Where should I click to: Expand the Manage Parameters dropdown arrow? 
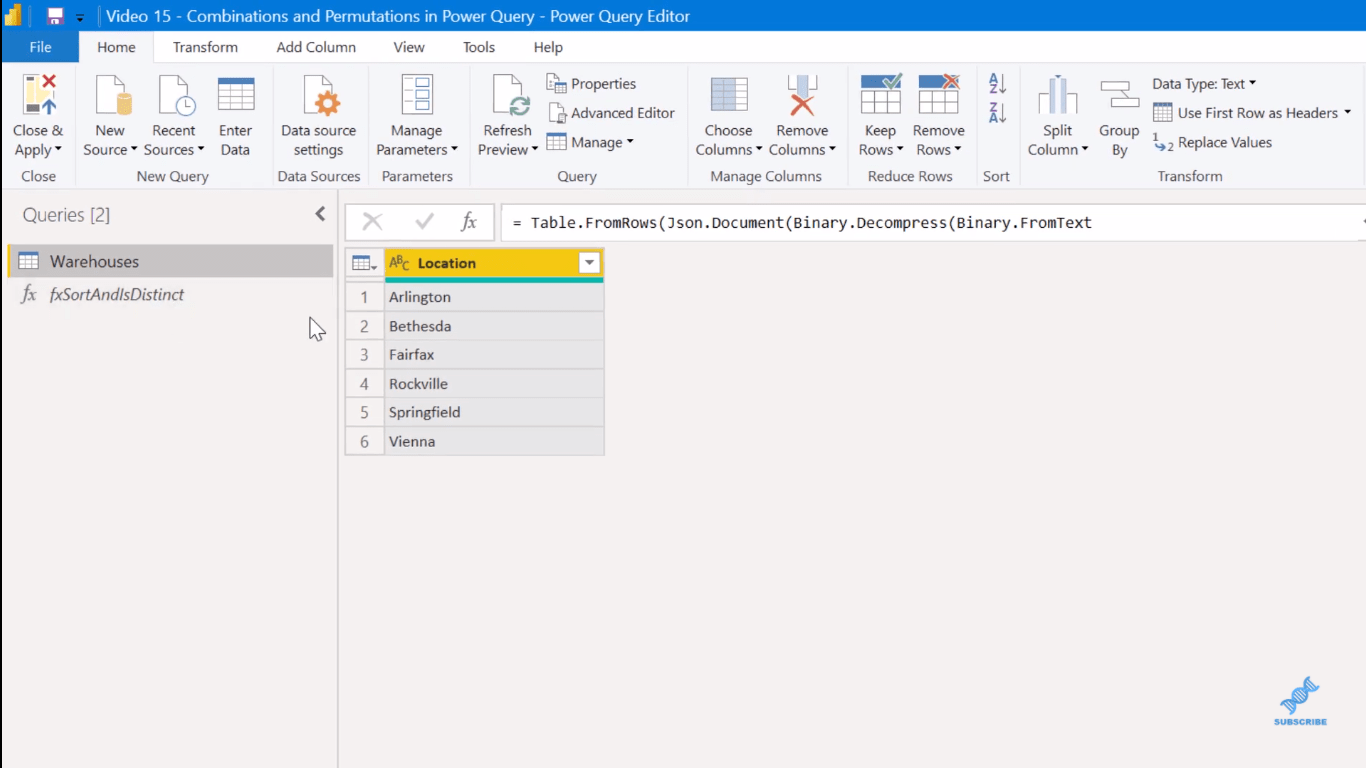[454, 150]
